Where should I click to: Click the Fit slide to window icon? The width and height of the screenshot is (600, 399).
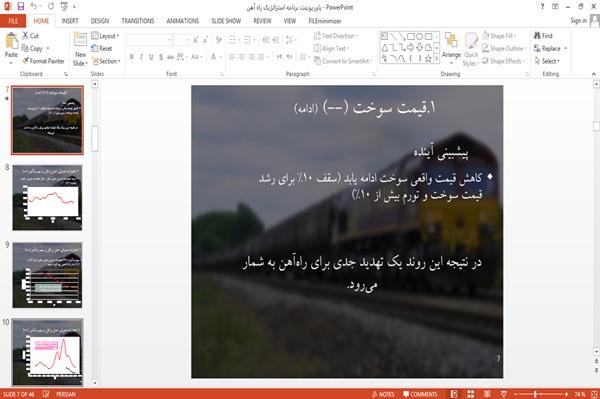[x=595, y=394]
